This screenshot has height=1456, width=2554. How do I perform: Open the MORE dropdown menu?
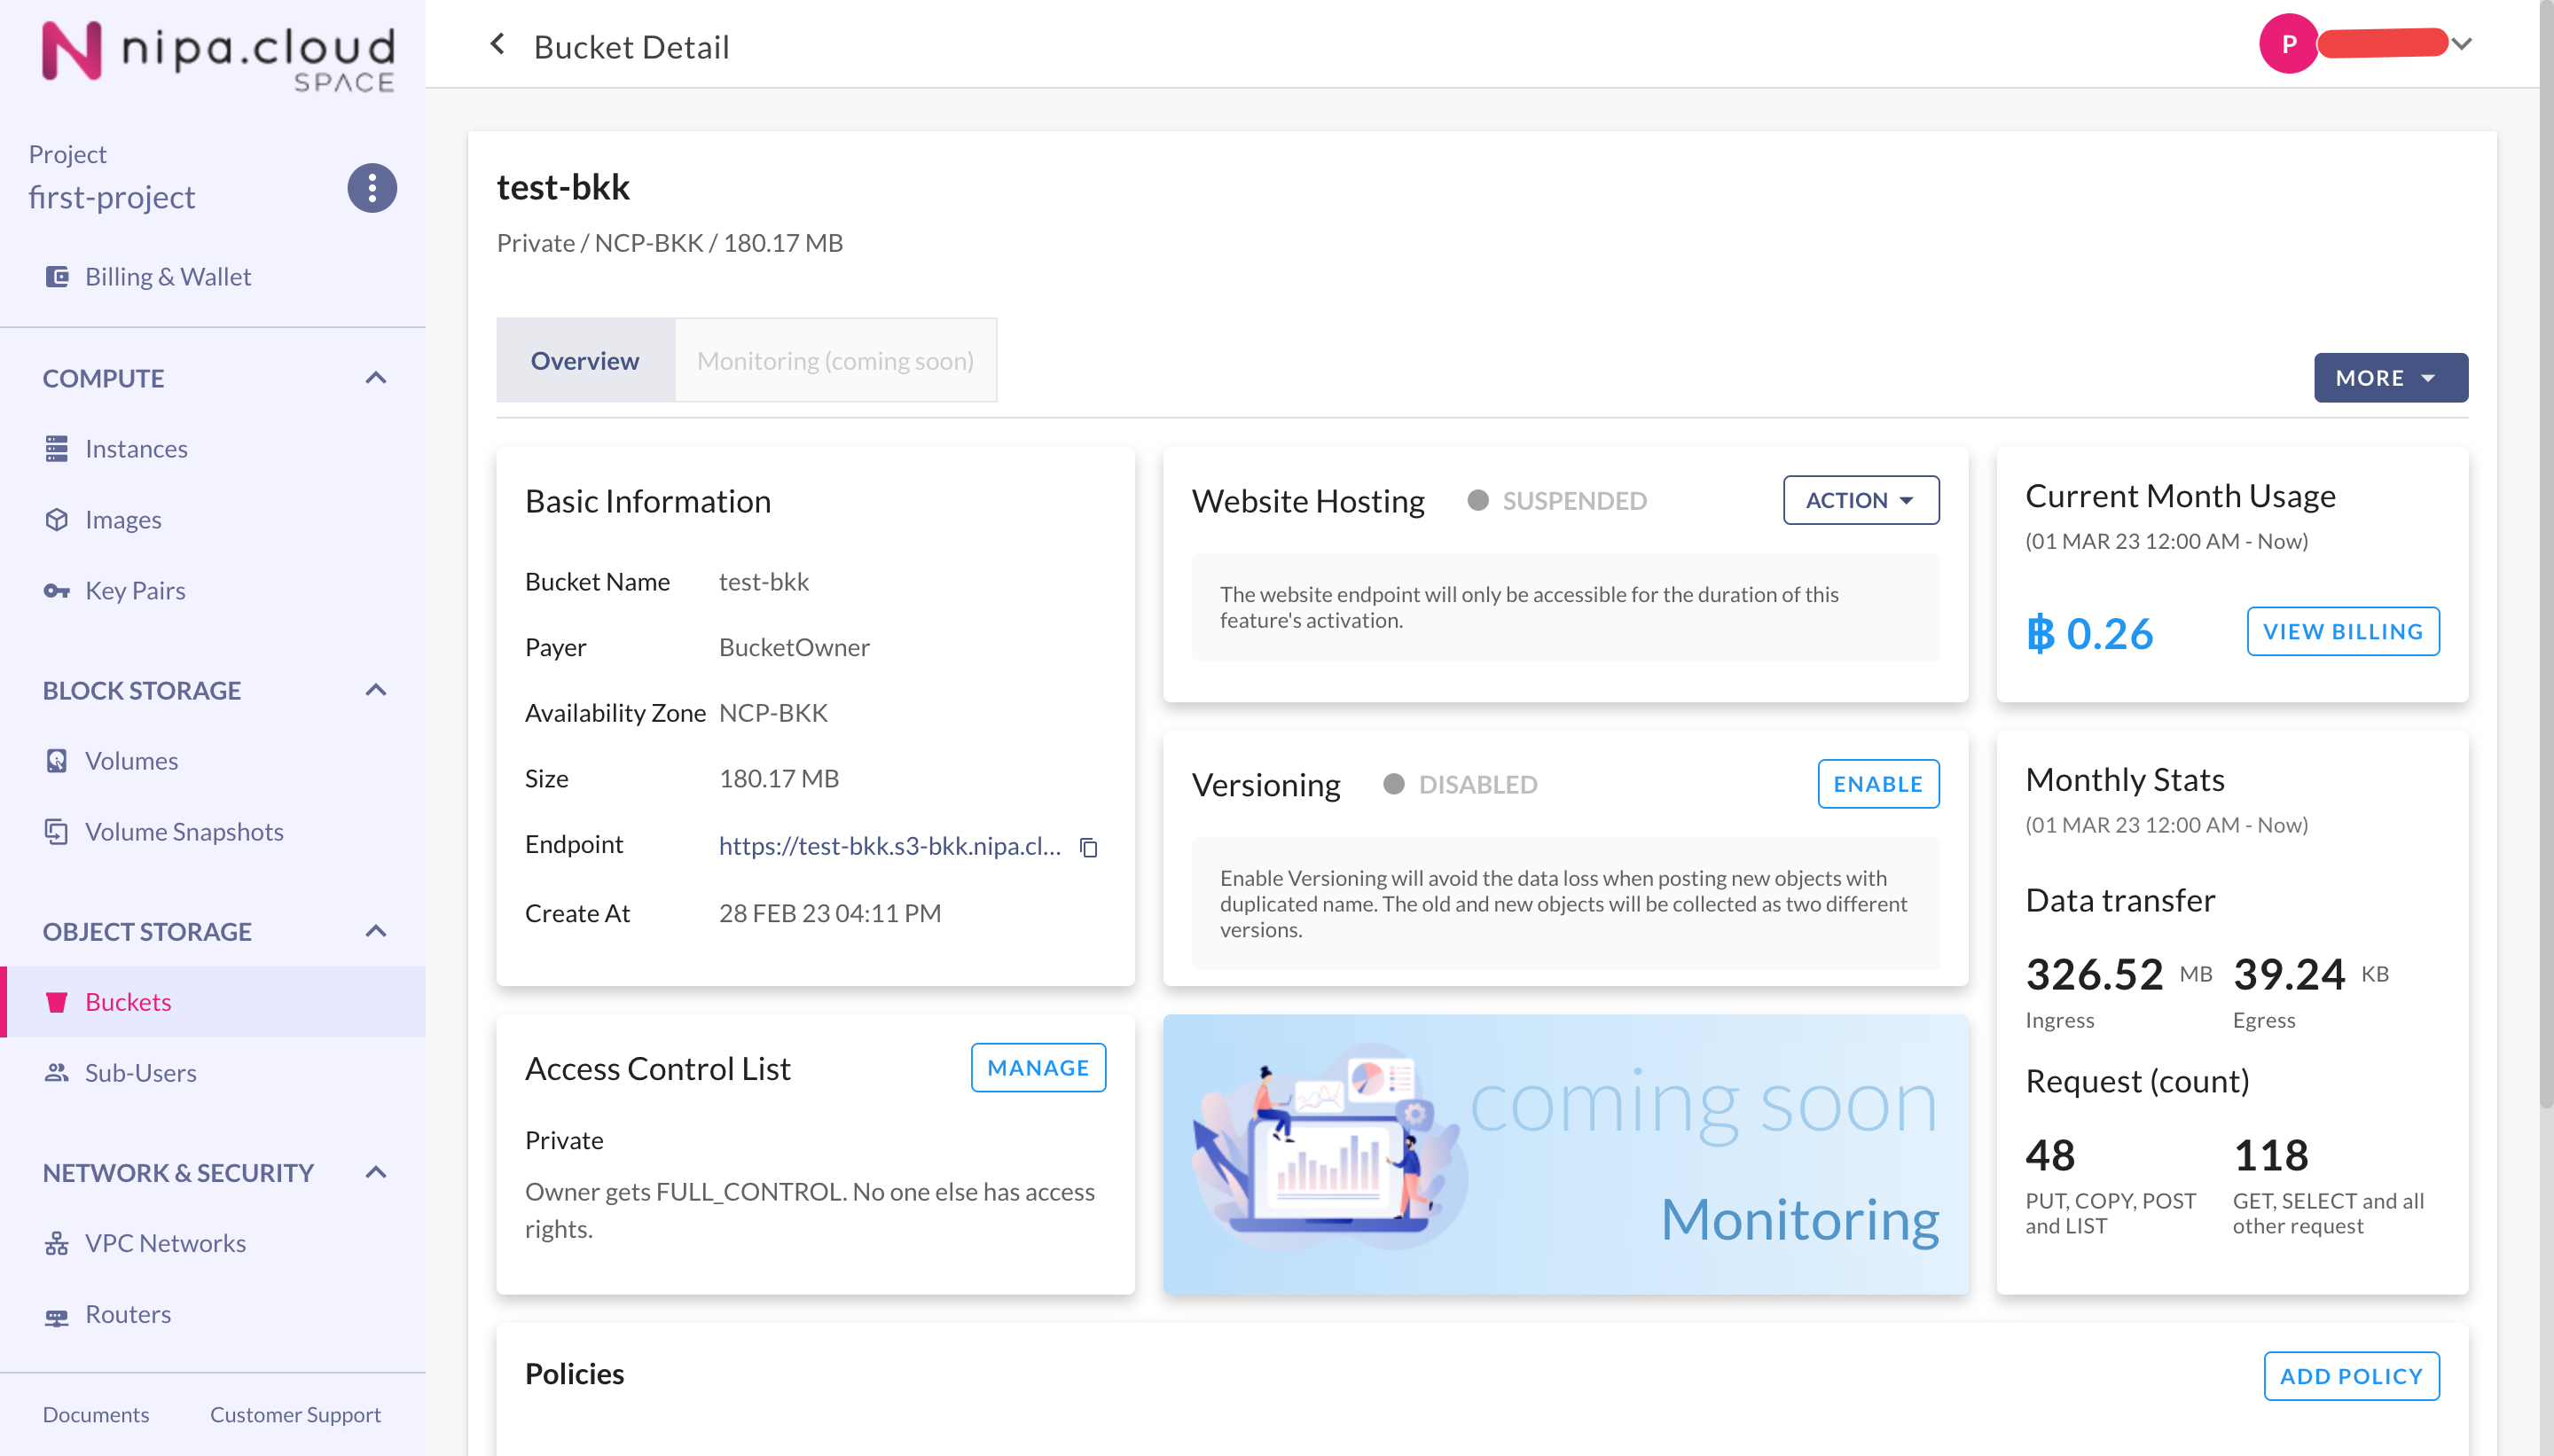[x=2389, y=378]
